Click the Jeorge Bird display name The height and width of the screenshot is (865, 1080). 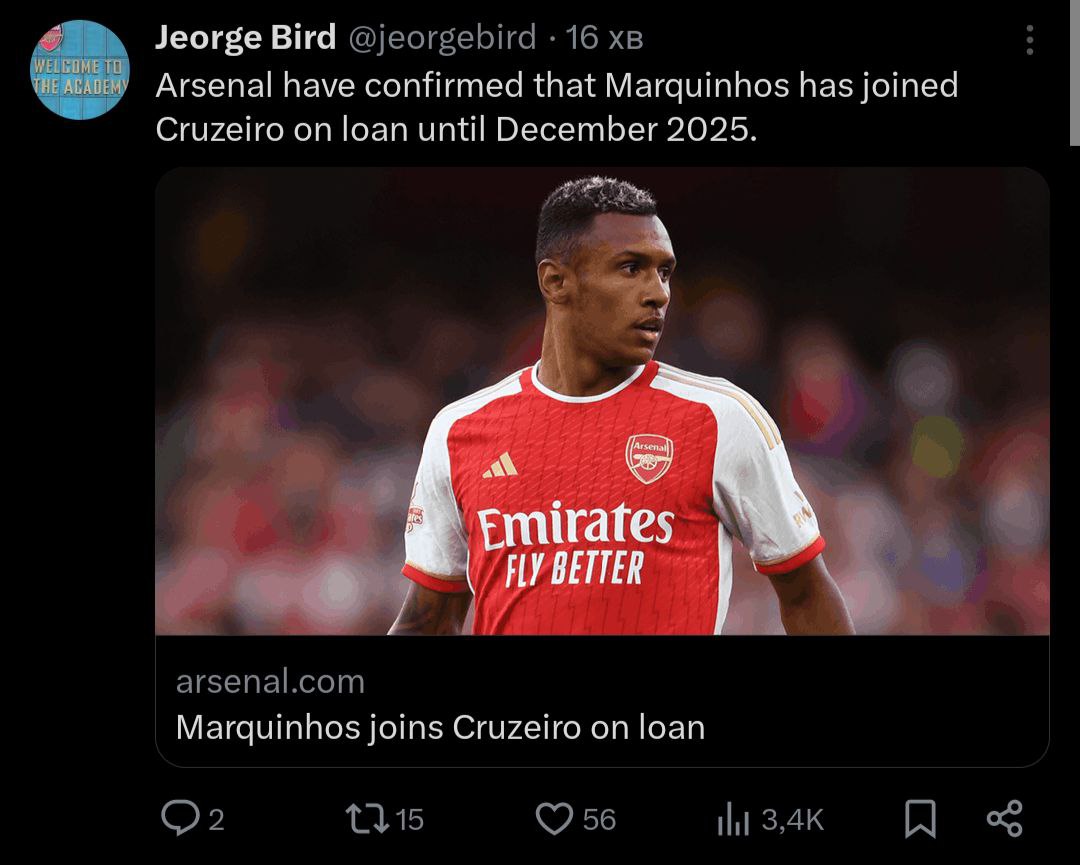tap(245, 38)
